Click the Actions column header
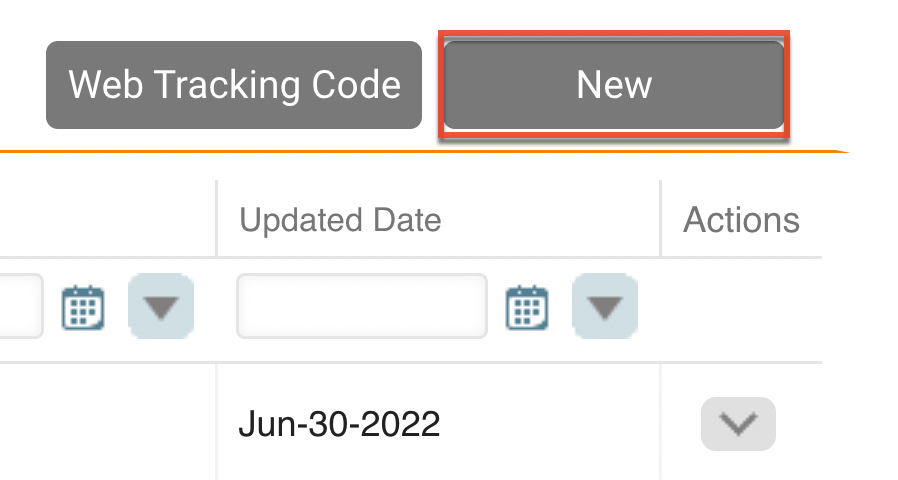Screen dimensions: 898x480 [x=741, y=220]
